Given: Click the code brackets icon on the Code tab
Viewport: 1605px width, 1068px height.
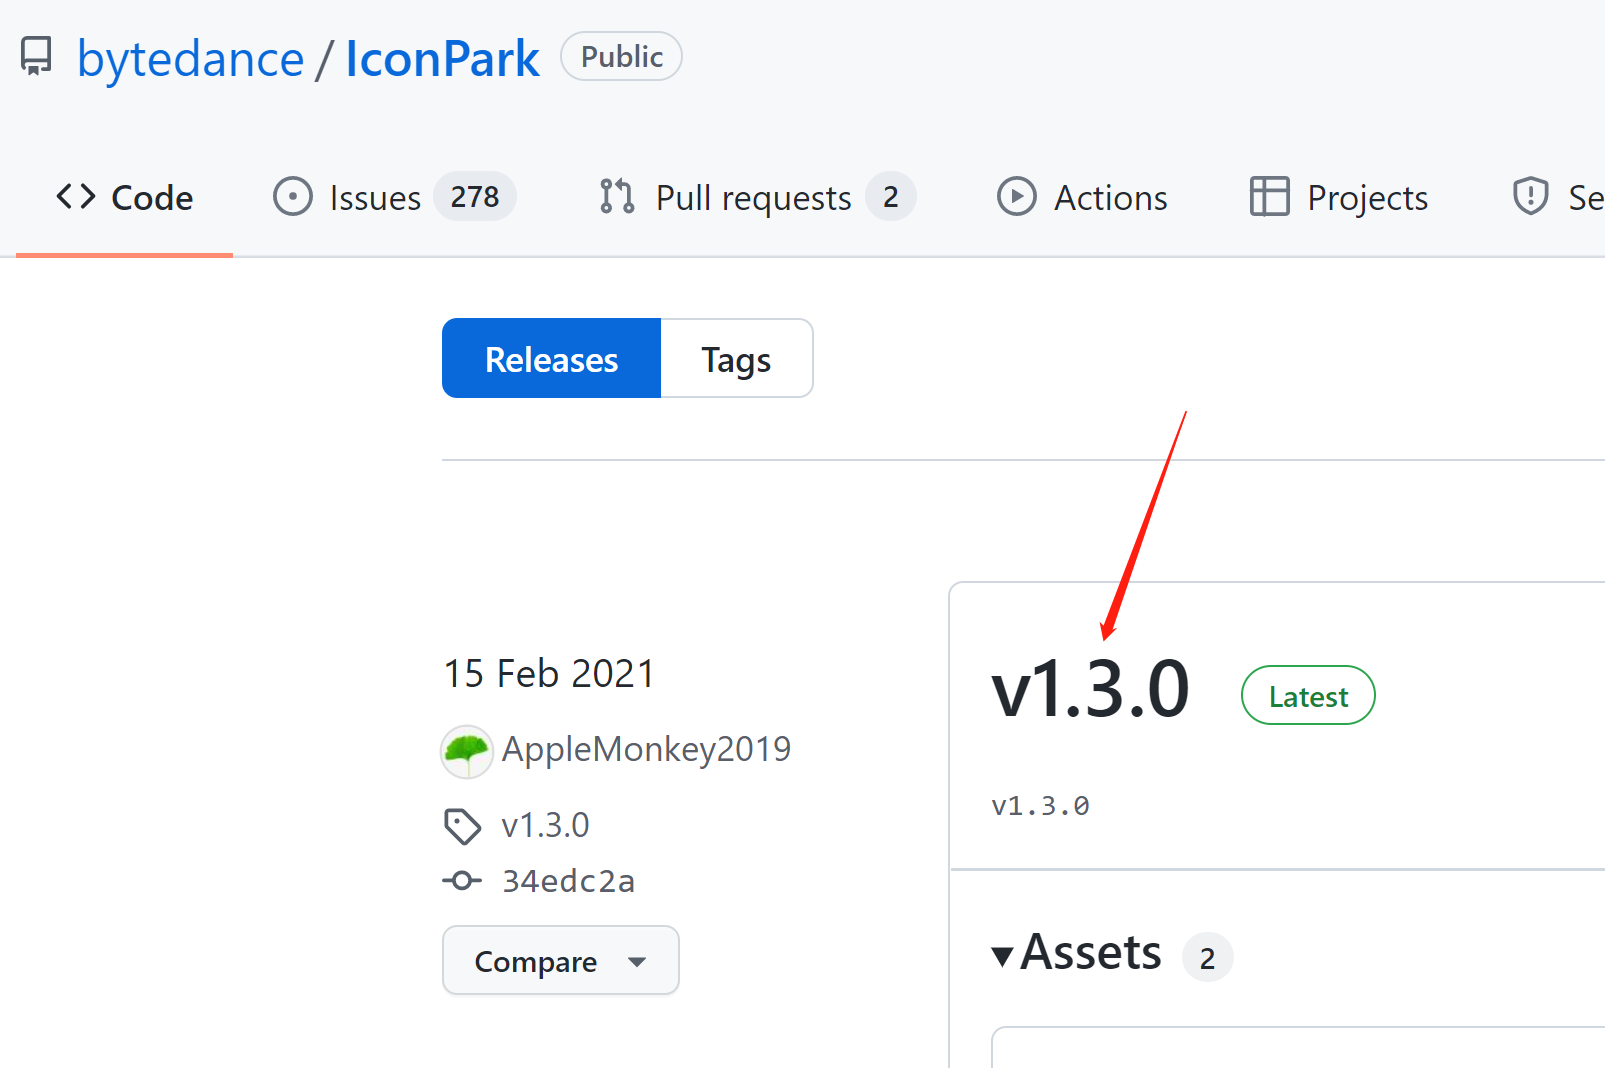Looking at the screenshot, I should coord(74,196).
